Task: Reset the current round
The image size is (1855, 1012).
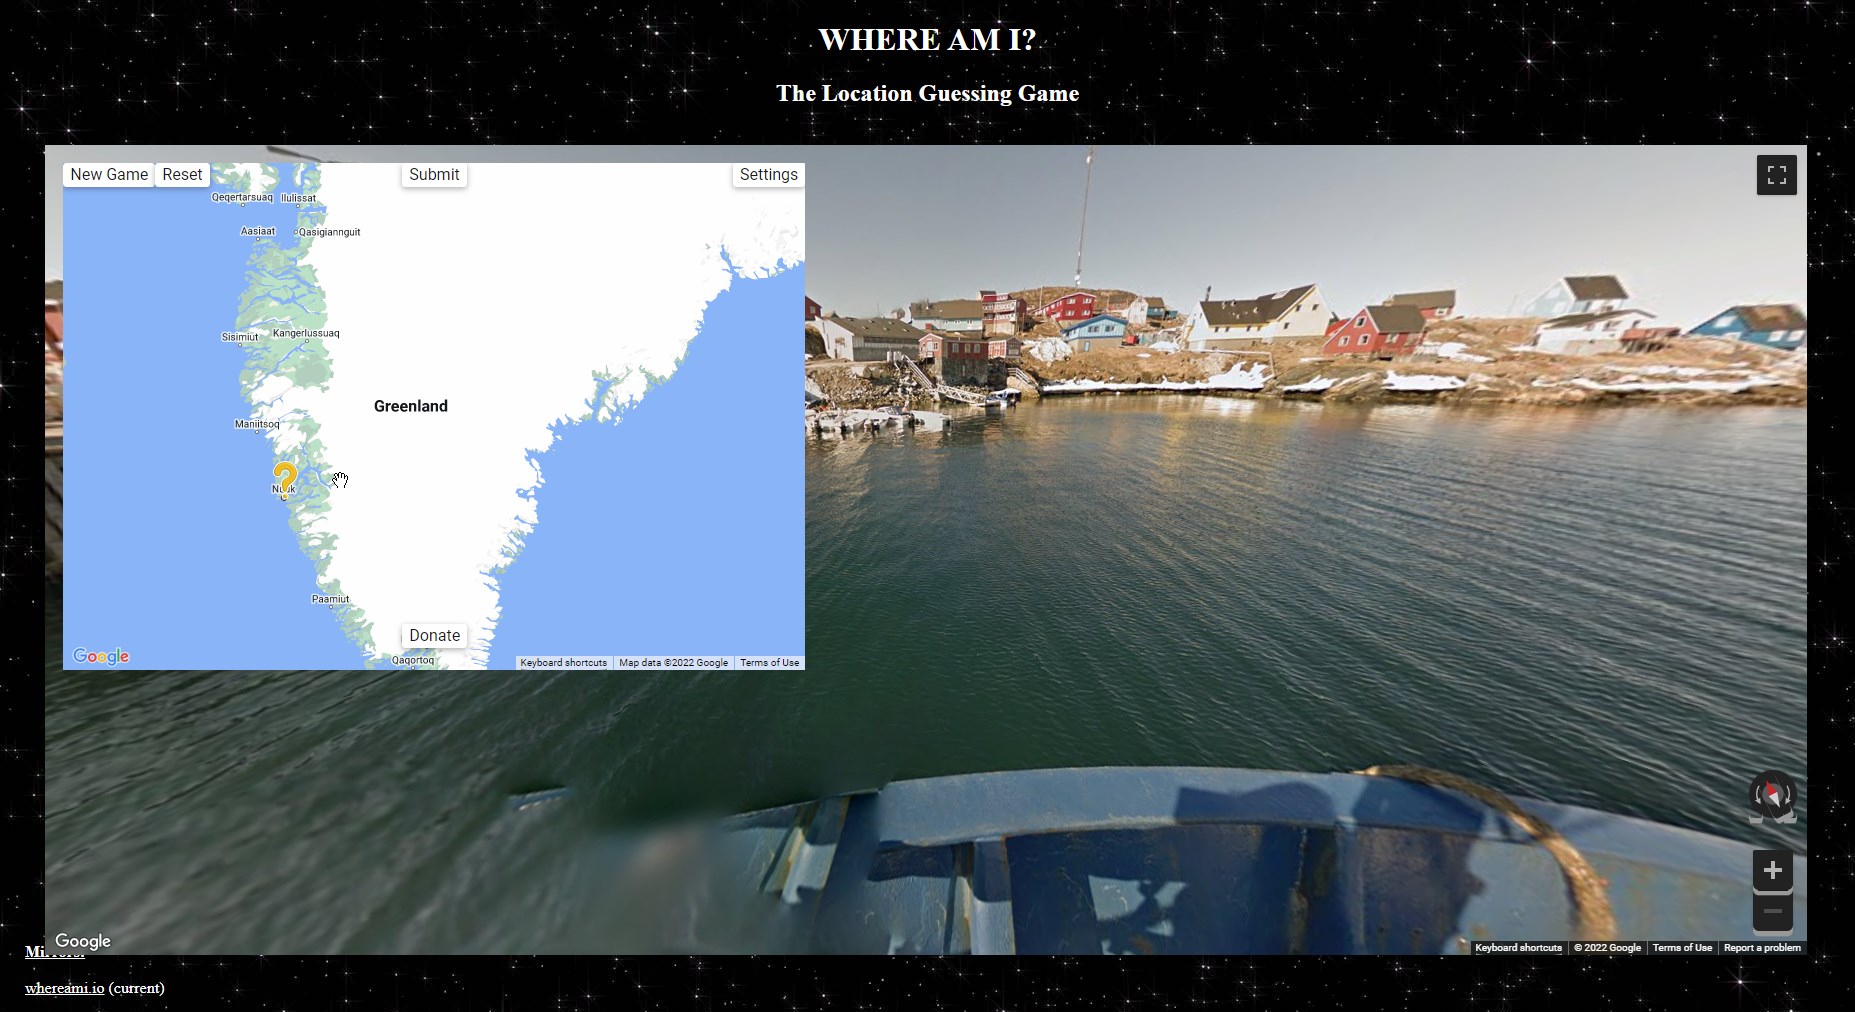Action: [x=182, y=174]
